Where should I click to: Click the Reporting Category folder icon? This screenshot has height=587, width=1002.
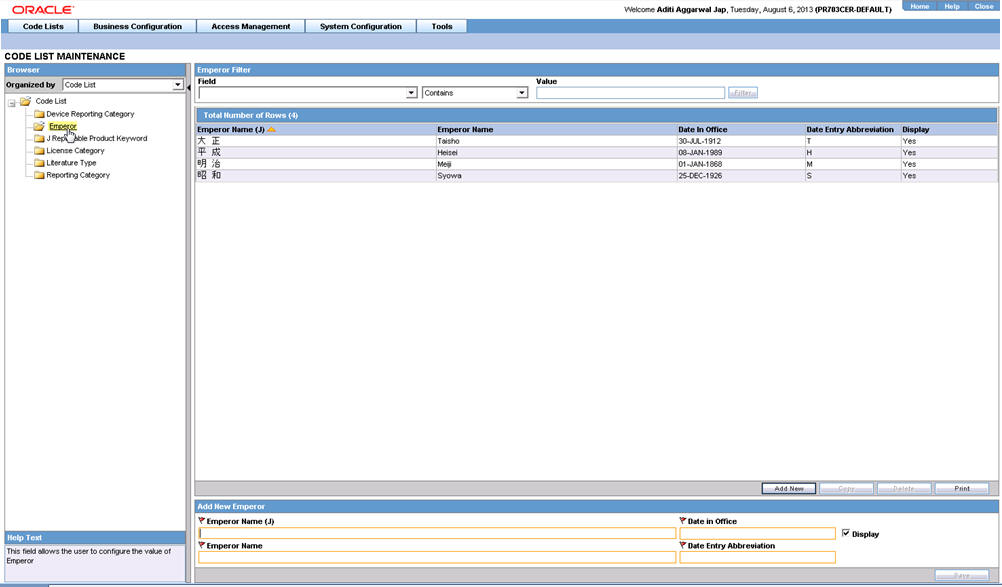pos(39,175)
